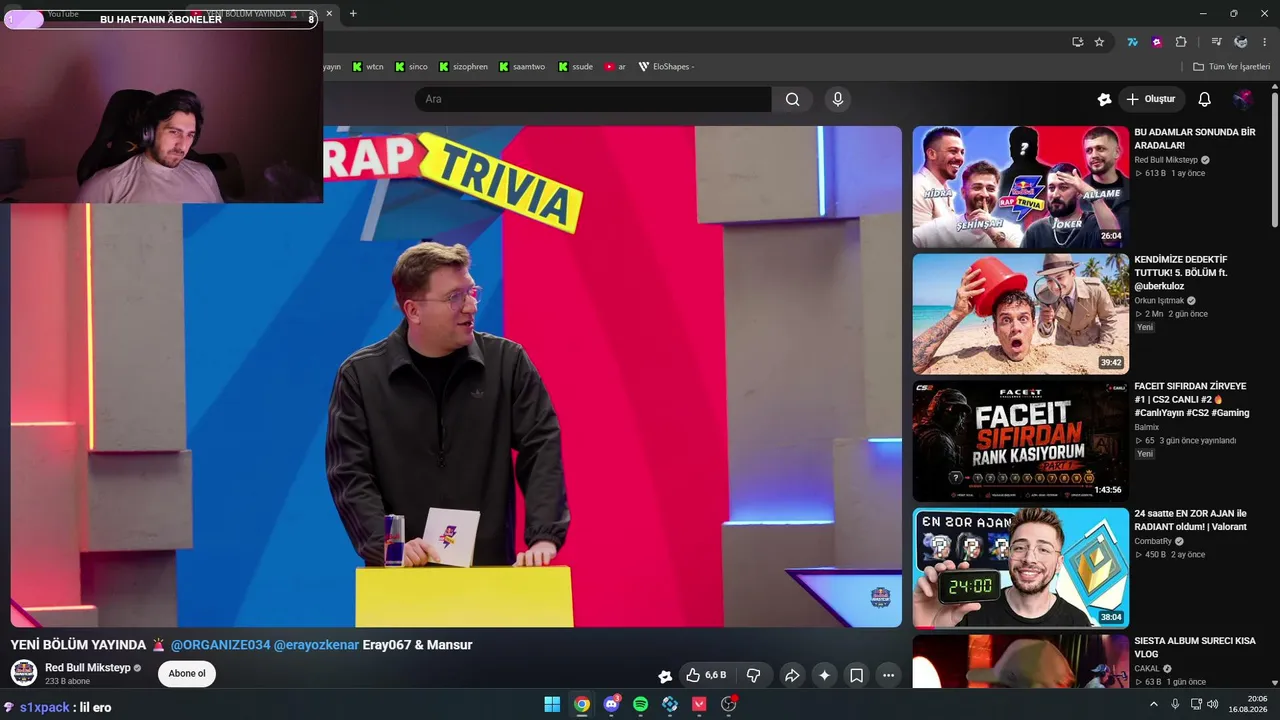Open the purple extension icon in Chrome toolbar
This screenshot has height=720, width=1280.
[1157, 42]
